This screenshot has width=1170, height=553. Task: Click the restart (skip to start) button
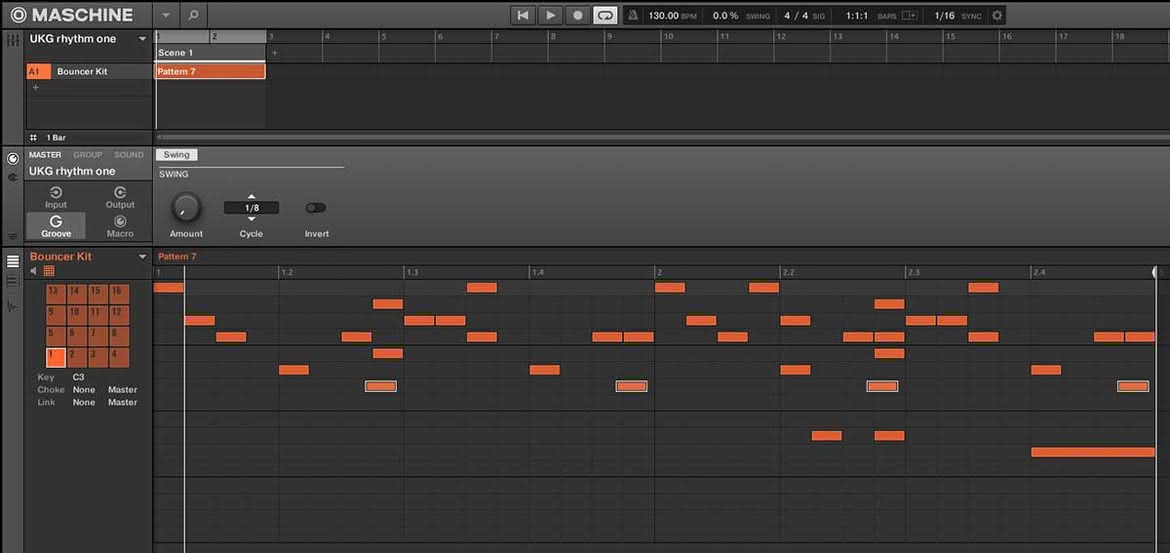click(x=523, y=15)
